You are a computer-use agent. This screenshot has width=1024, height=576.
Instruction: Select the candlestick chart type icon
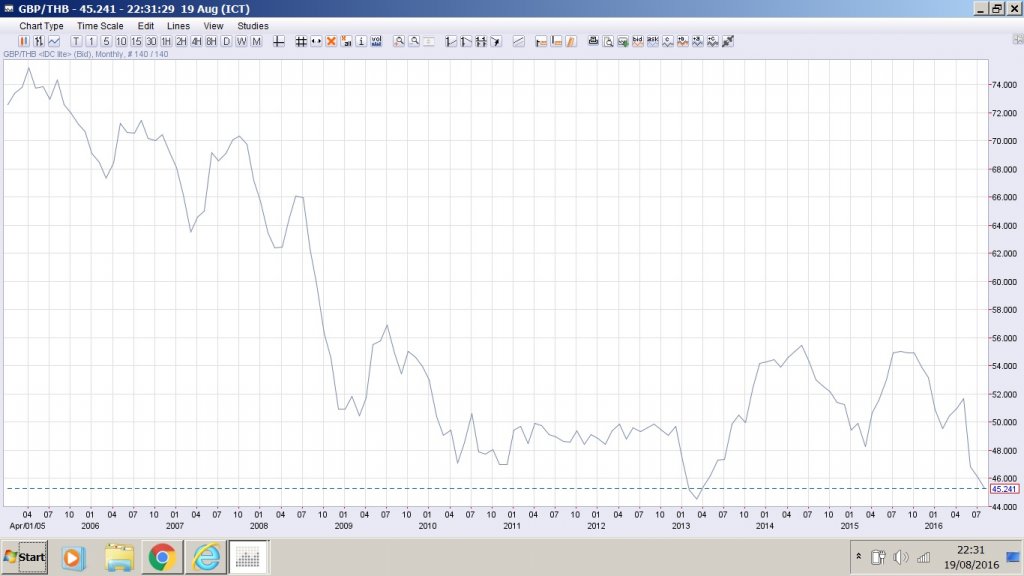point(24,41)
